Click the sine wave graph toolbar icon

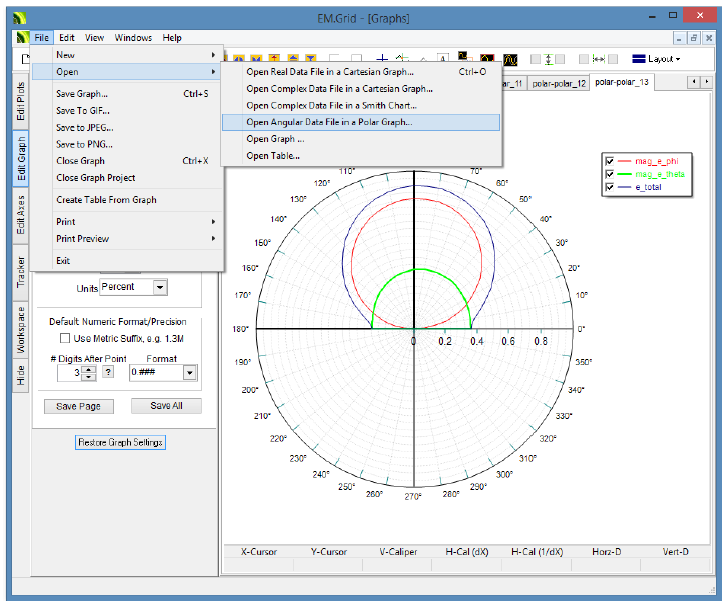[x=510, y=59]
